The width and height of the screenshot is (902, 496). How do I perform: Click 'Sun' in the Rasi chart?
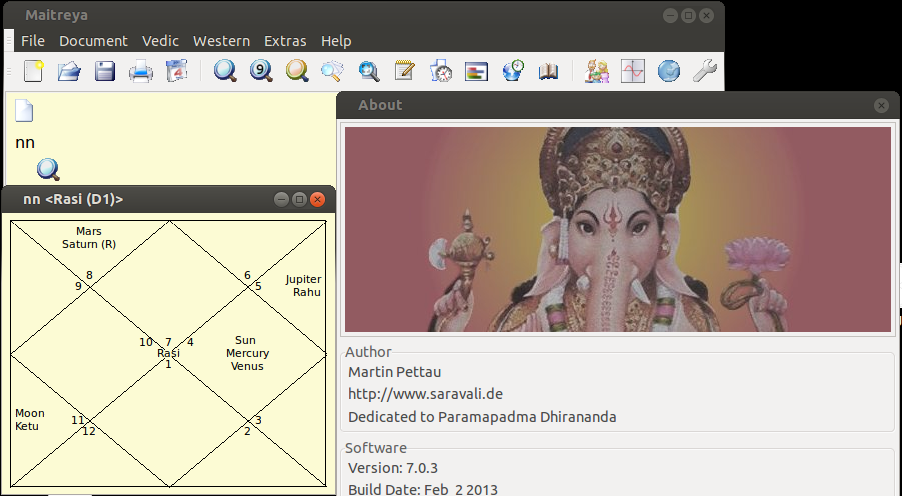[x=245, y=341]
